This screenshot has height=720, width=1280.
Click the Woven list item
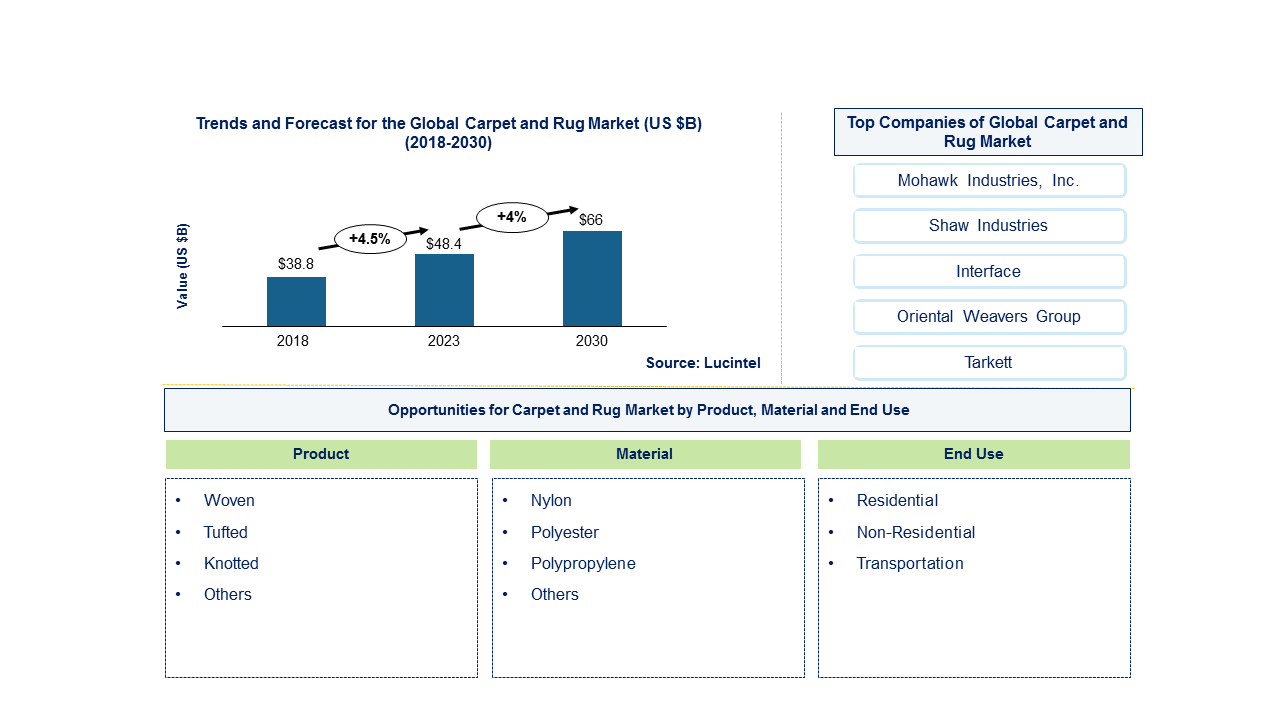tap(229, 500)
